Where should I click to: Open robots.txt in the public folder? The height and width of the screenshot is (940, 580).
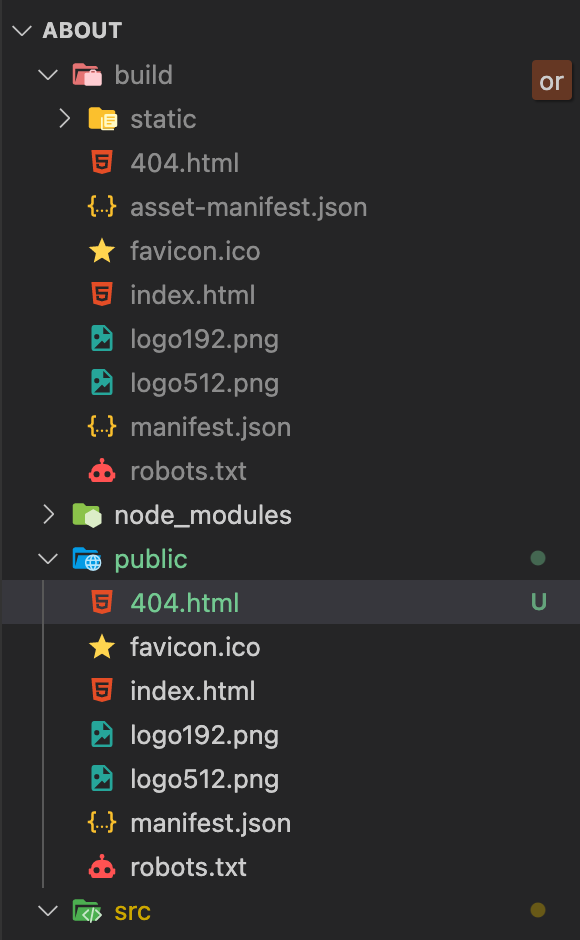188,867
